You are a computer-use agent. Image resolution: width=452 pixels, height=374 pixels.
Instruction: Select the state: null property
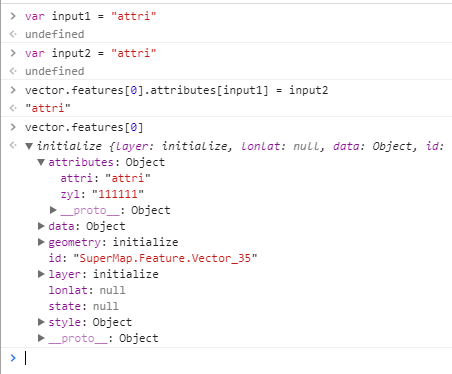point(84,306)
